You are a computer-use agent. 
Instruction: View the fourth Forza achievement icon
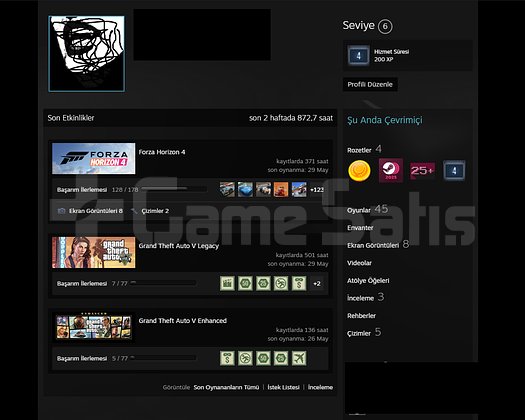pyautogui.click(x=281, y=190)
